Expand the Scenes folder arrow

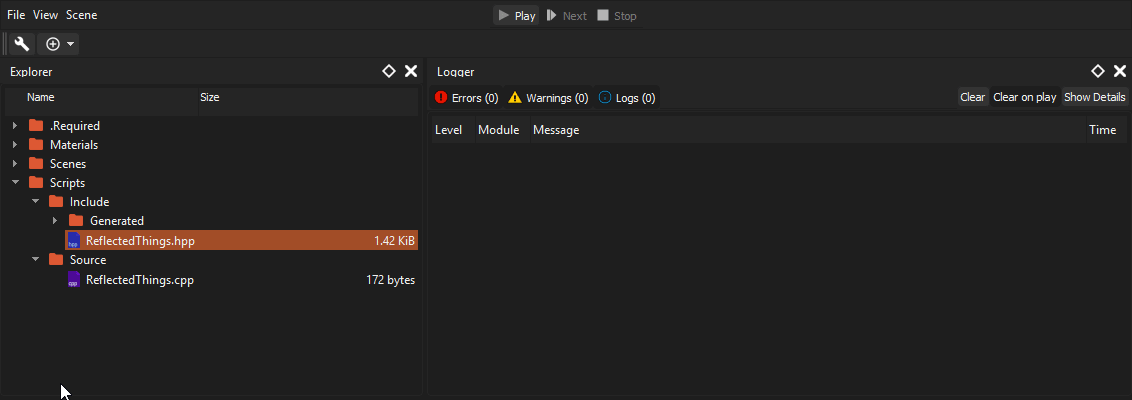coord(15,164)
